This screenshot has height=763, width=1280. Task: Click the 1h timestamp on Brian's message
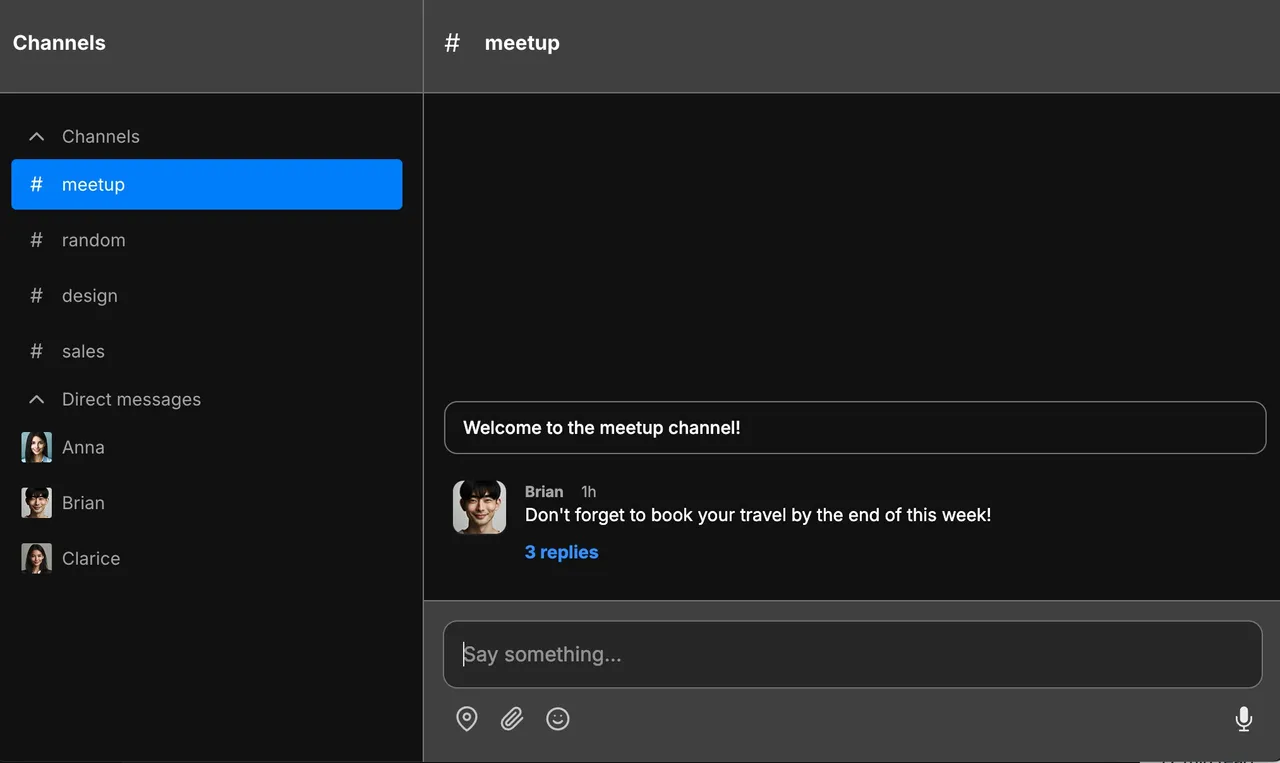click(x=588, y=491)
